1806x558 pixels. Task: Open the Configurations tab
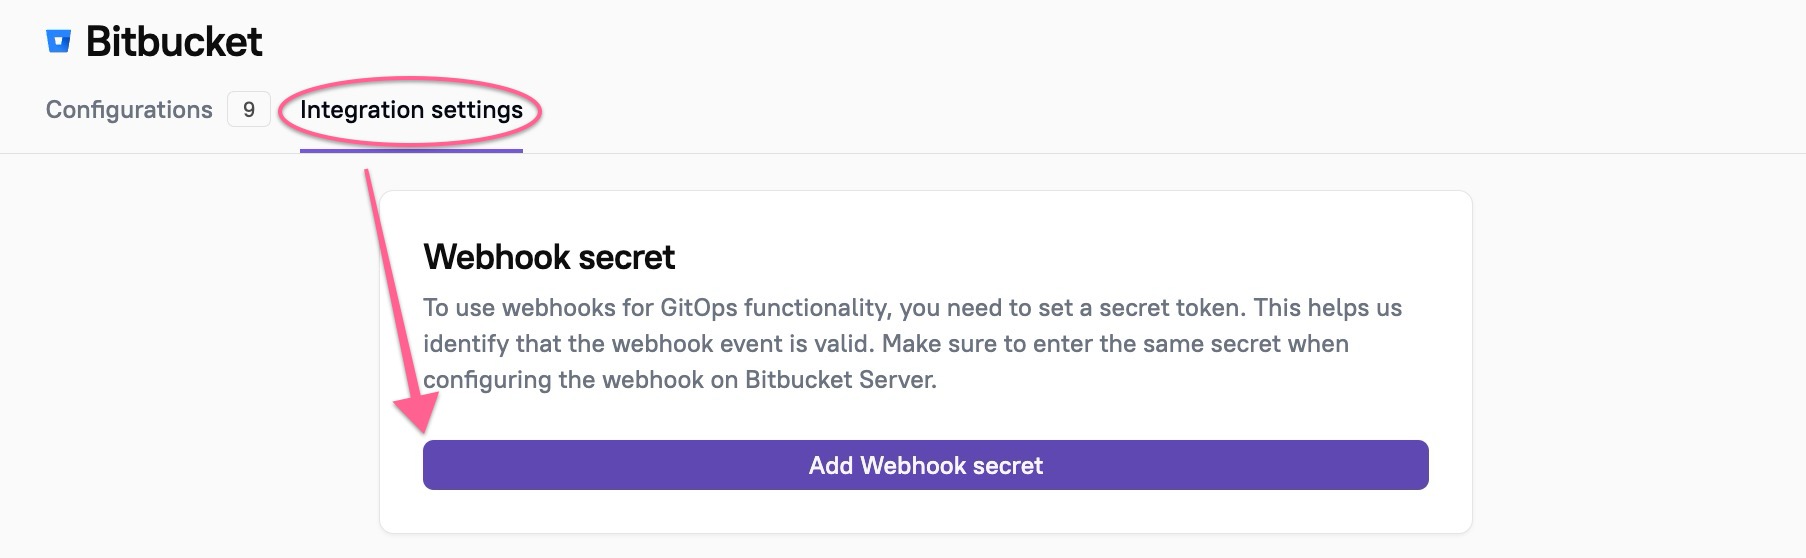pyautogui.click(x=129, y=109)
